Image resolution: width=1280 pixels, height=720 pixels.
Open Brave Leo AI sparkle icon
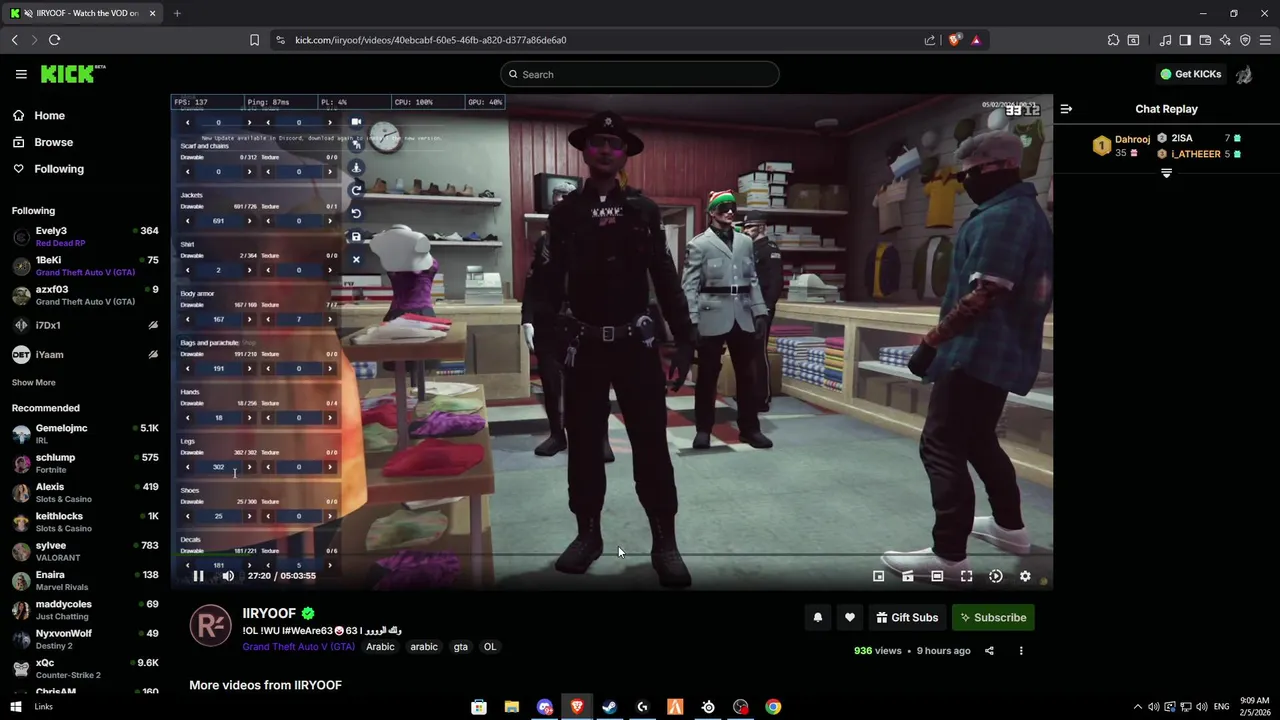[1225, 40]
